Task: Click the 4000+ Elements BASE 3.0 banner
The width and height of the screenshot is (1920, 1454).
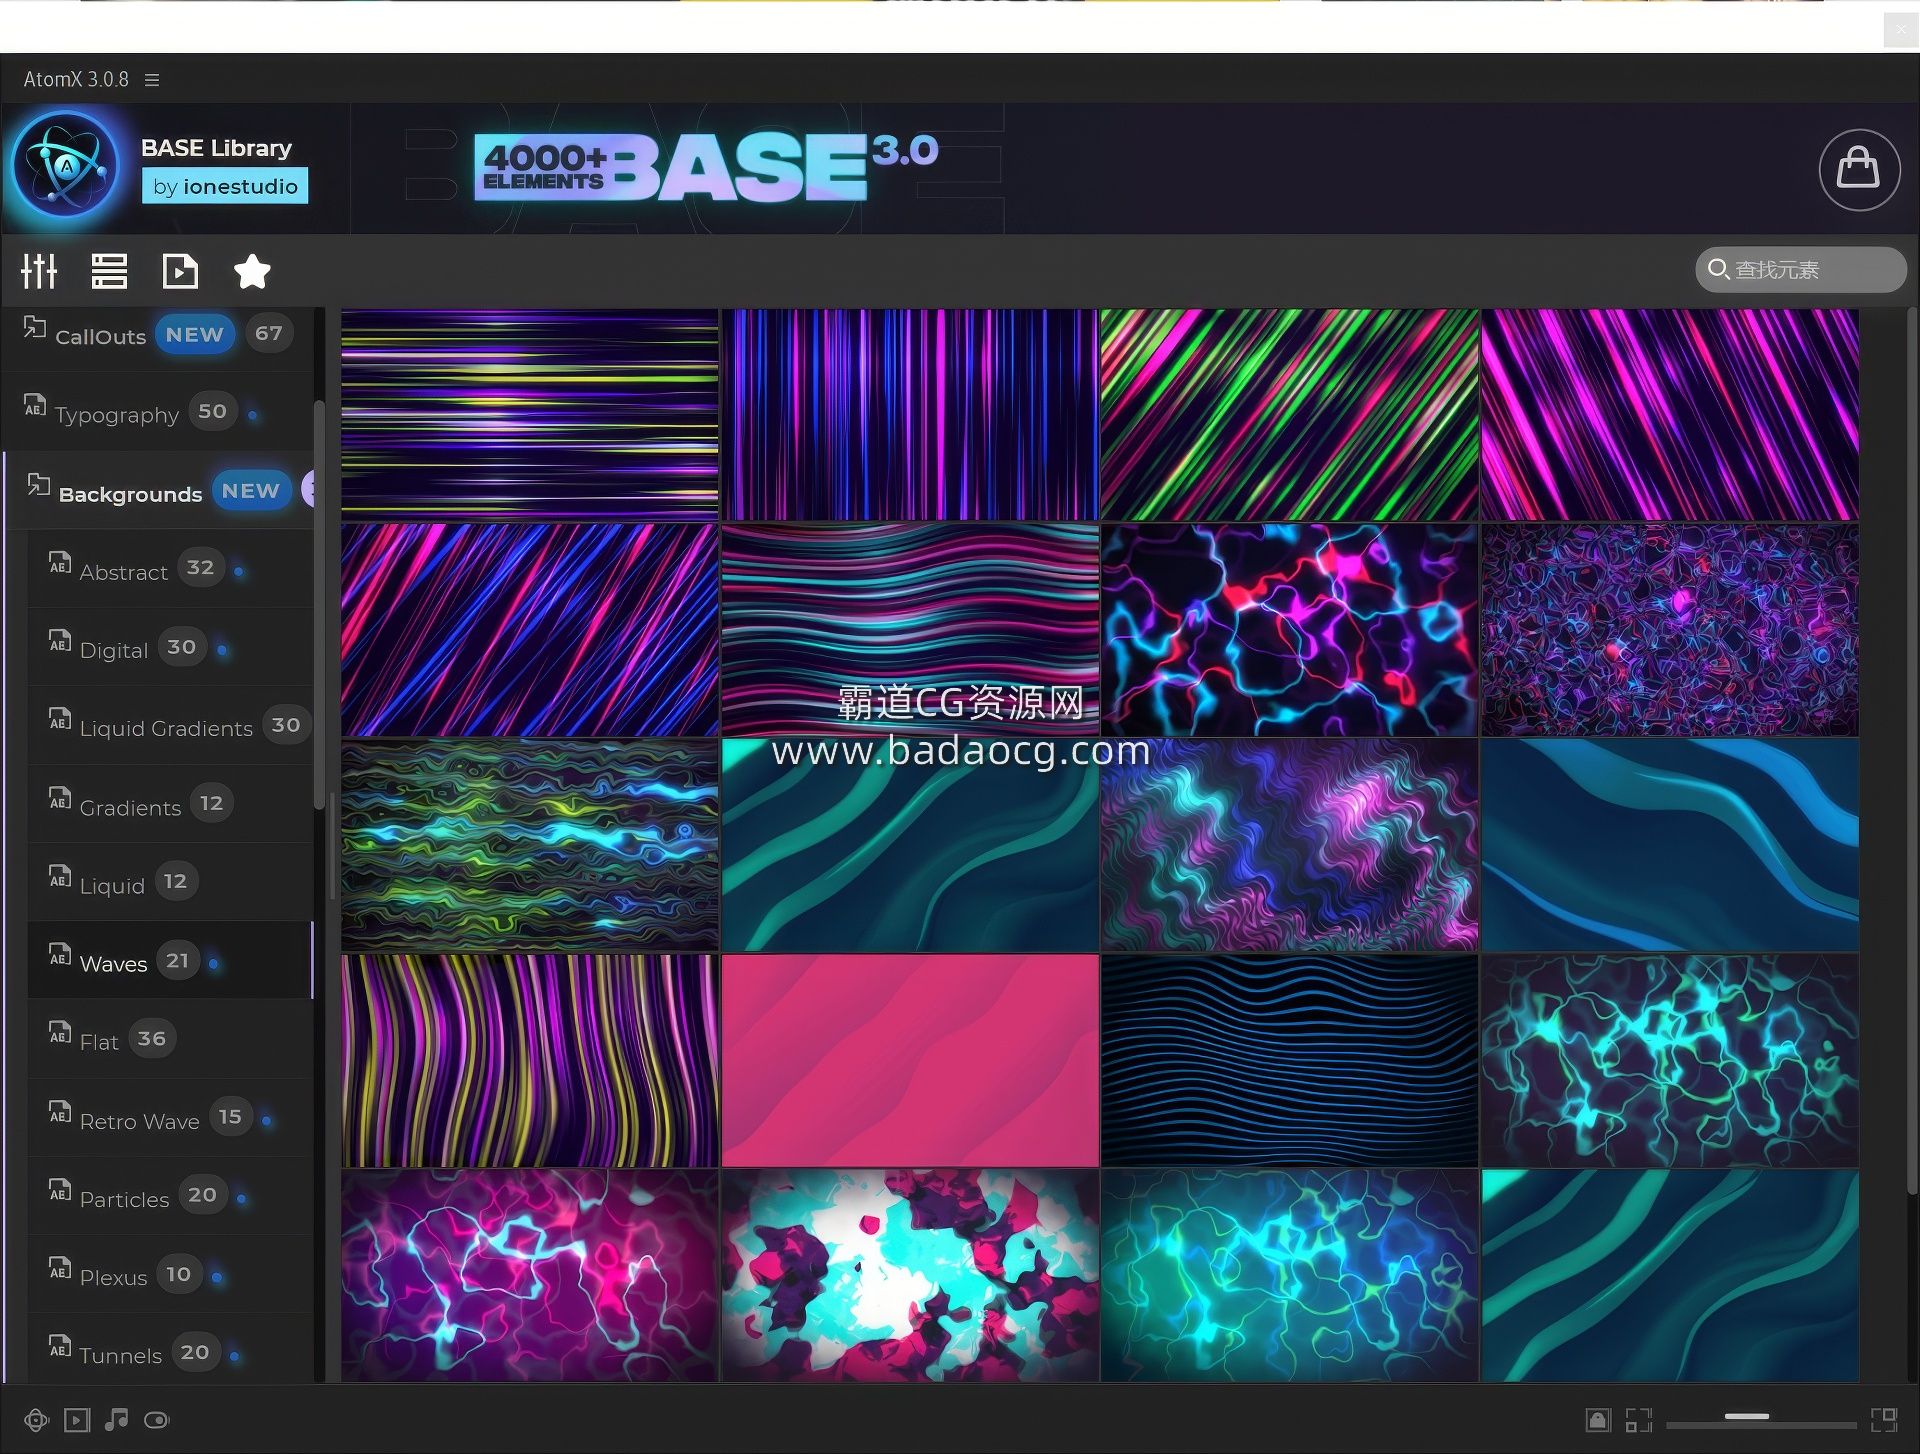Action: coord(705,167)
